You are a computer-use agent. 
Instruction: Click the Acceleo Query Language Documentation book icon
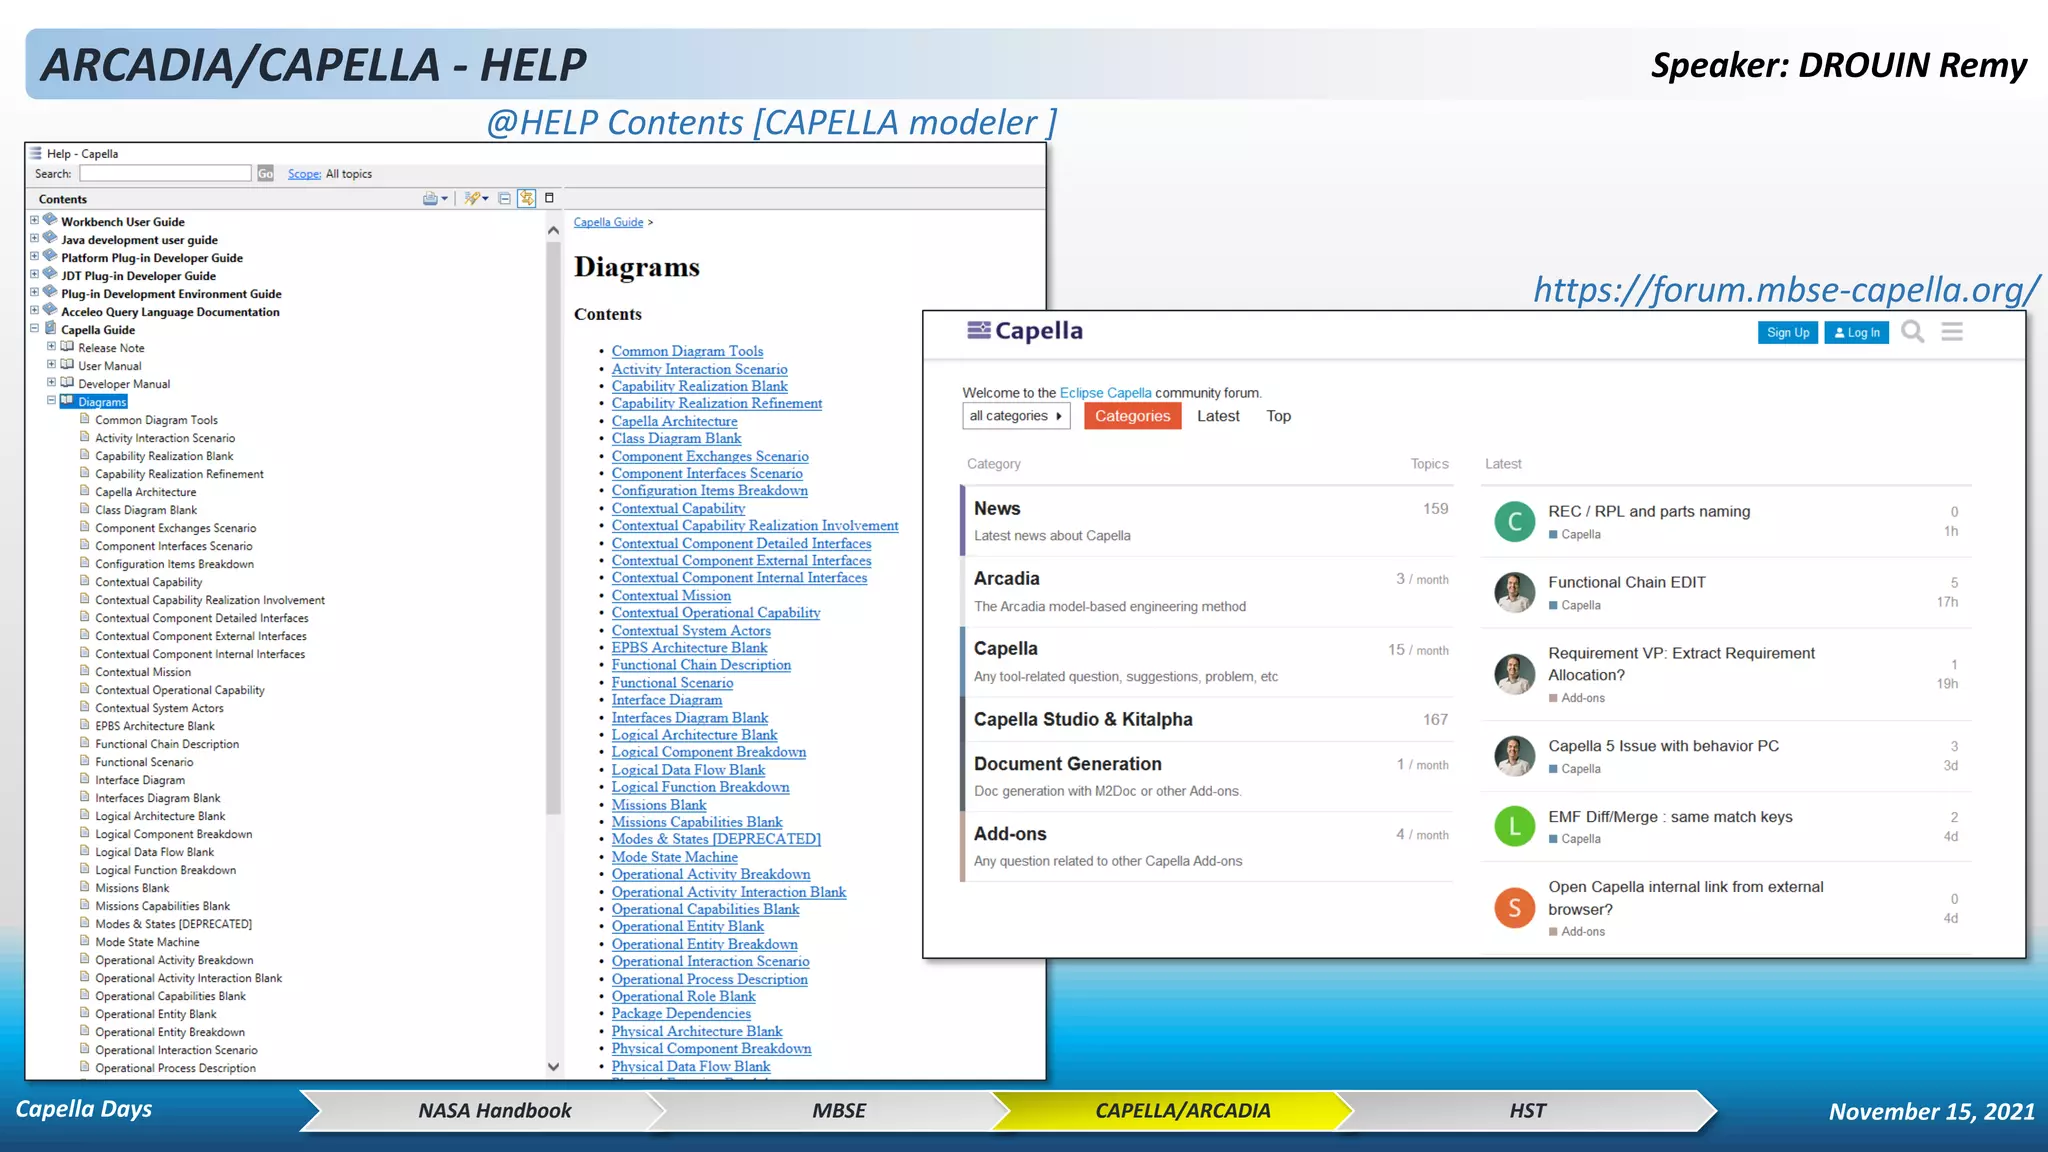(50, 310)
